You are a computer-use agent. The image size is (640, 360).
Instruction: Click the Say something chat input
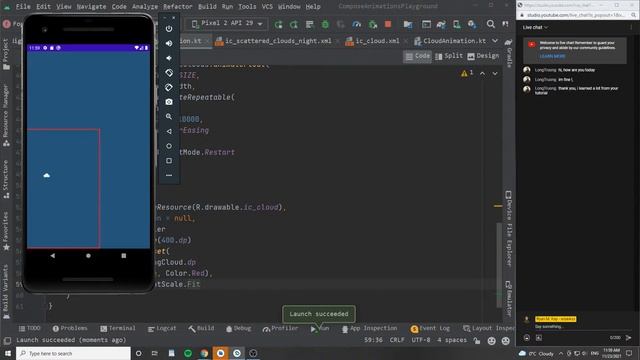(x=549, y=327)
